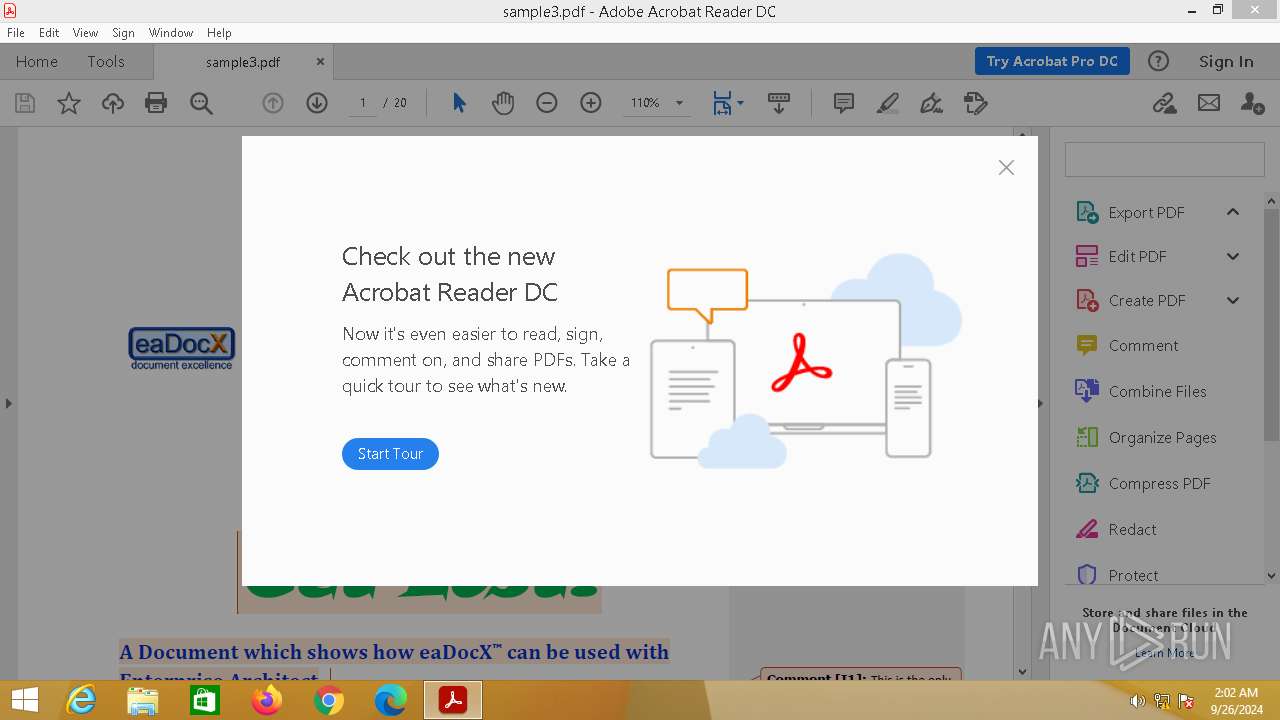Choose the selection arrow tool
The width and height of the screenshot is (1280, 720).
pyautogui.click(x=459, y=103)
